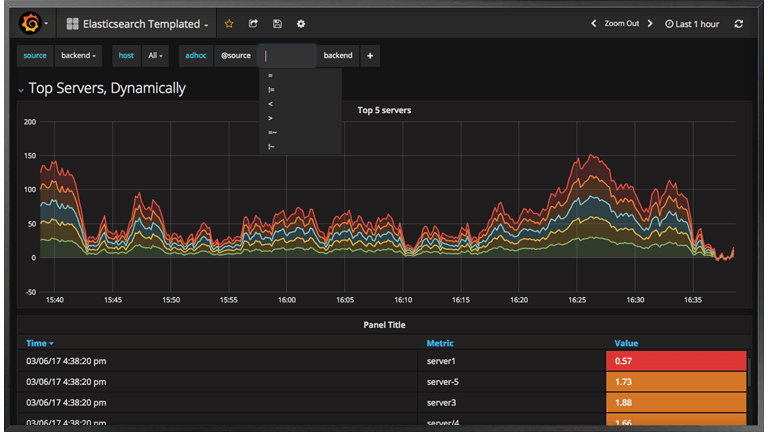The height and width of the screenshot is (432, 768).
Task: Focus the filter operator input field
Action: point(288,56)
